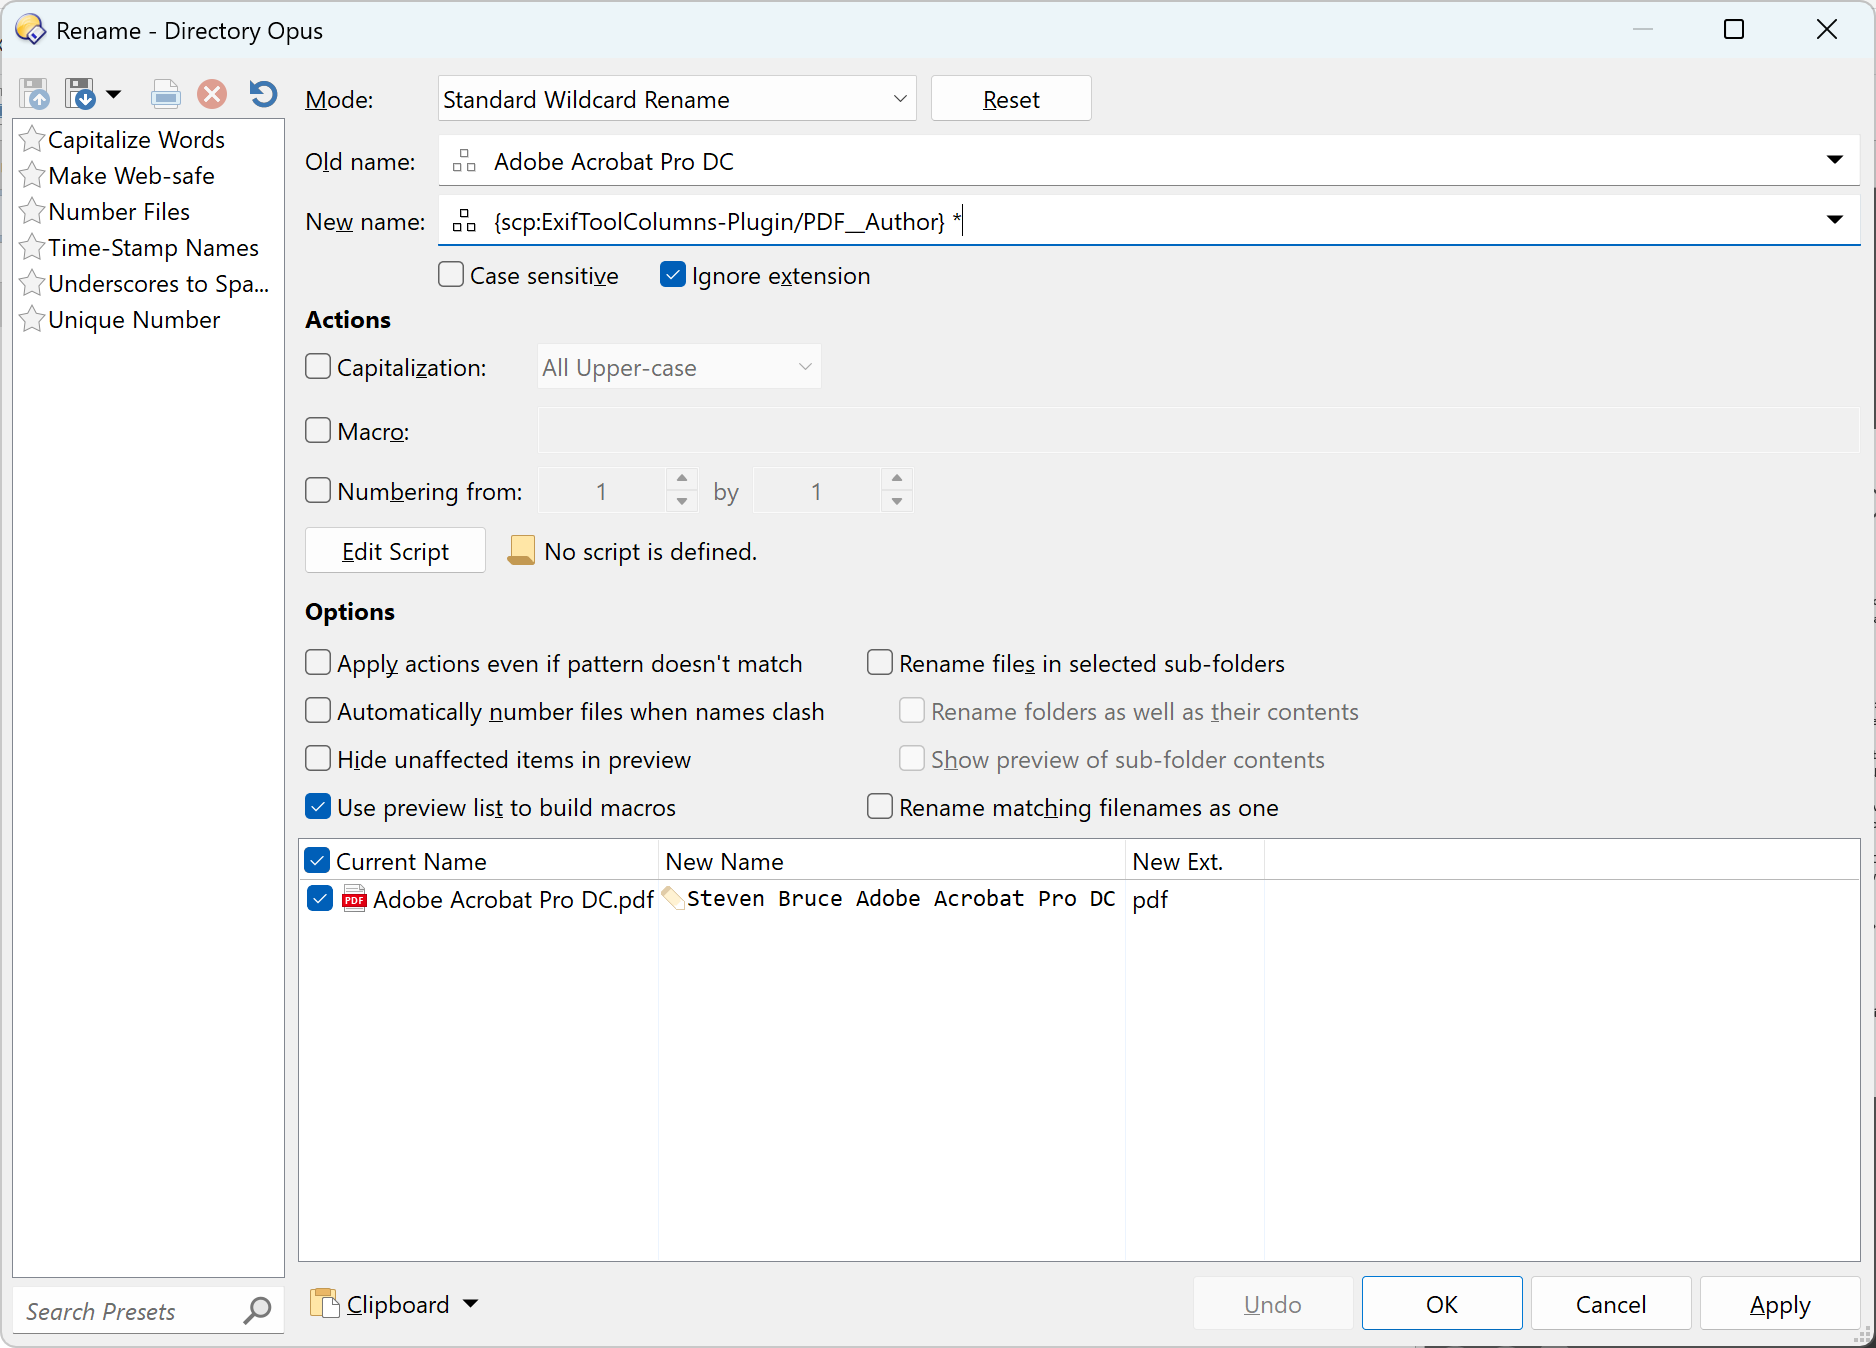Expand the Old name history dropdown arrow
This screenshot has width=1876, height=1348.
click(x=1834, y=161)
